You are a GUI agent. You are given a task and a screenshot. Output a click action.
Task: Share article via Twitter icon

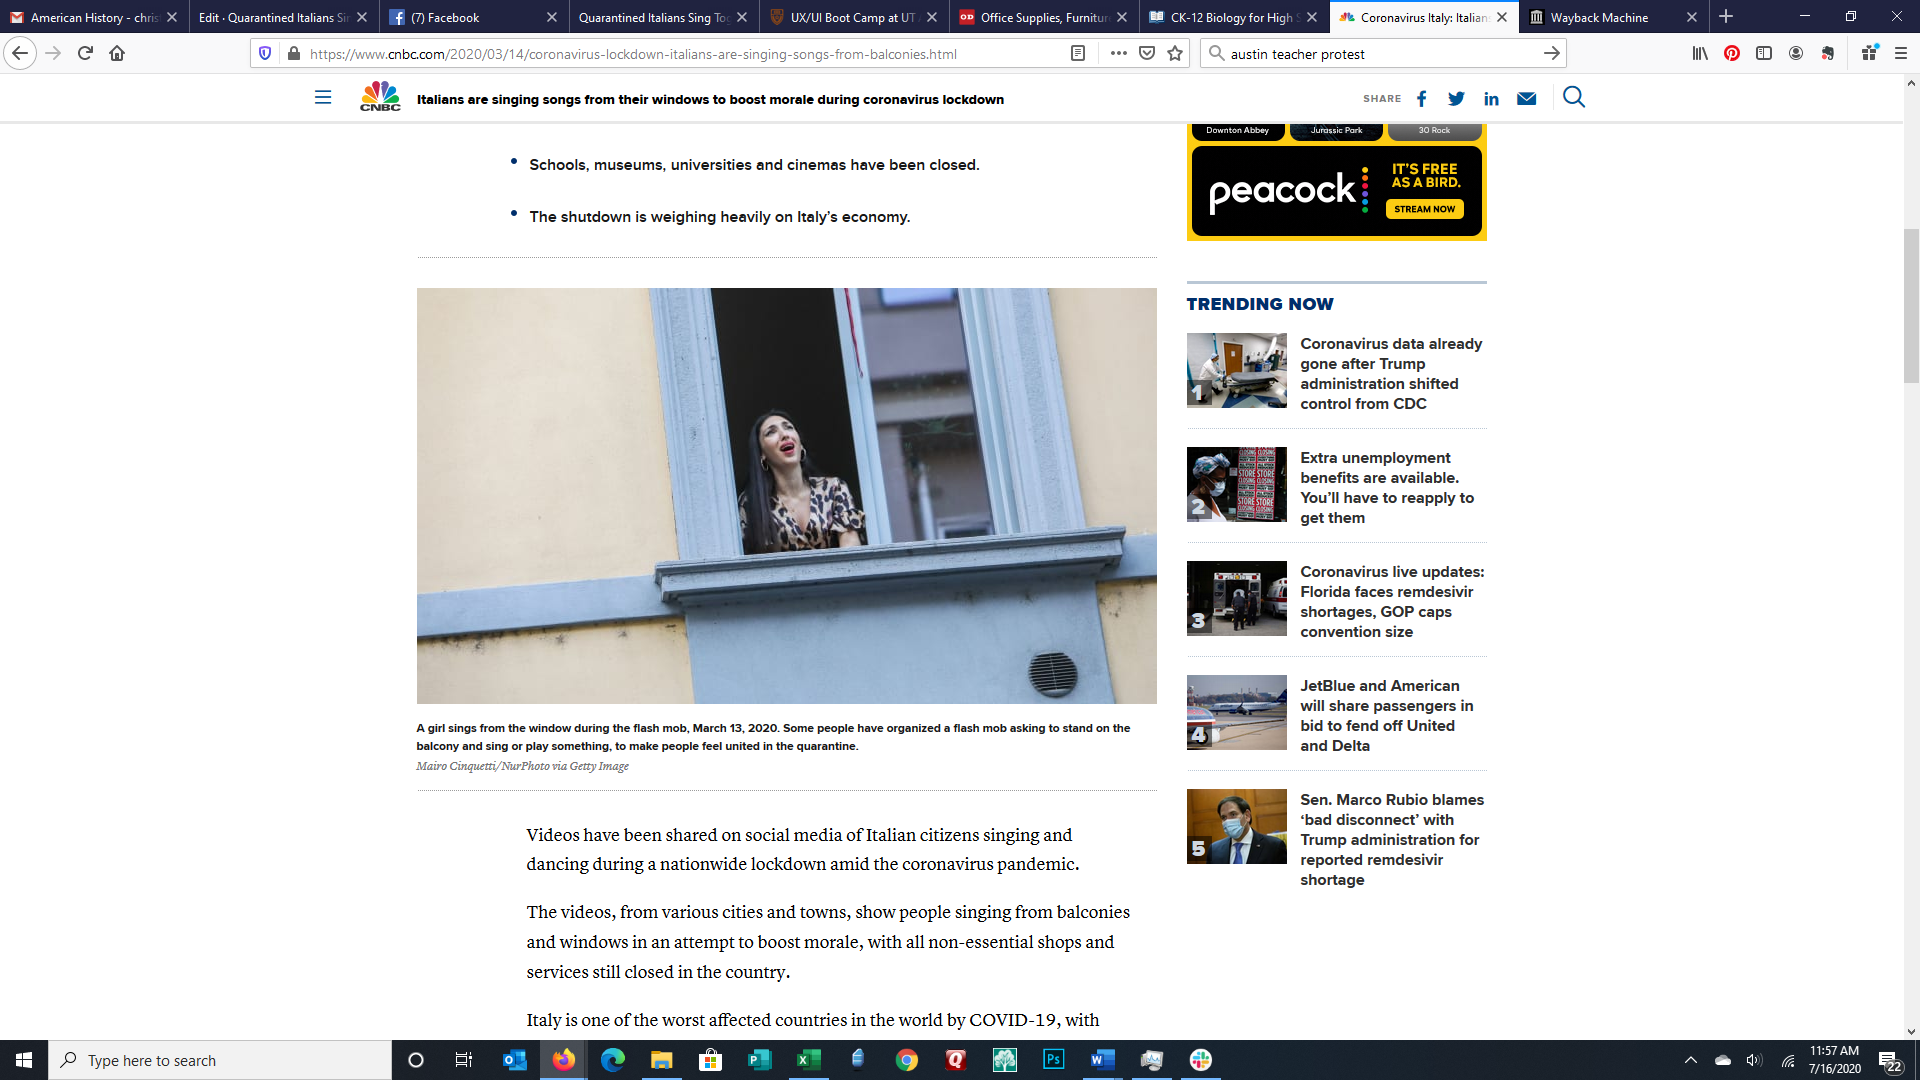1456,98
